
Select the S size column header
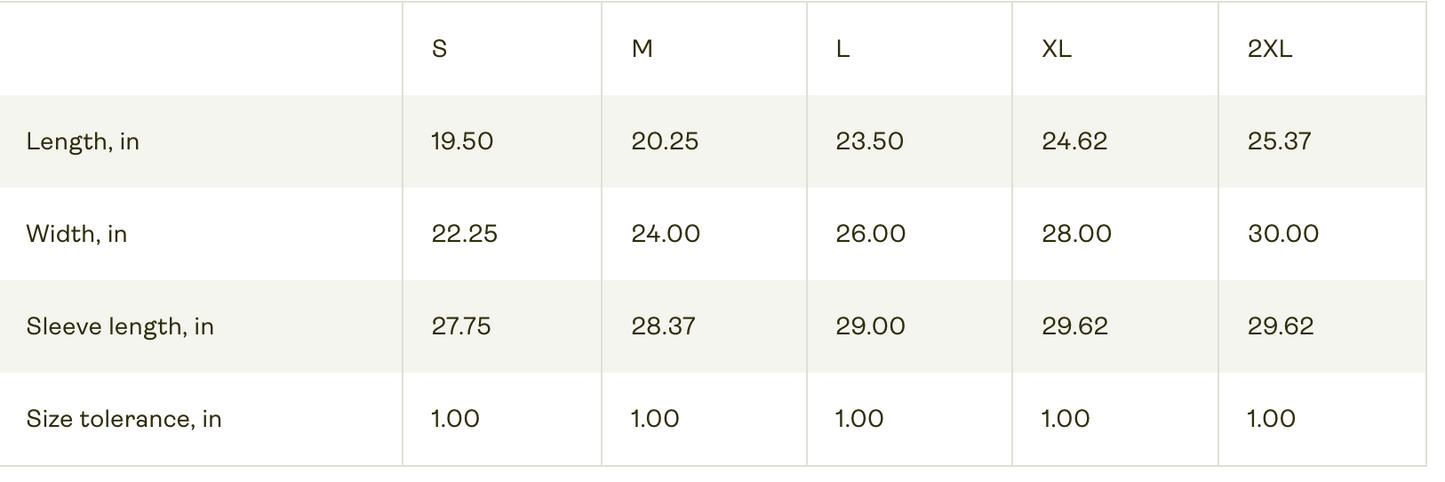point(439,49)
